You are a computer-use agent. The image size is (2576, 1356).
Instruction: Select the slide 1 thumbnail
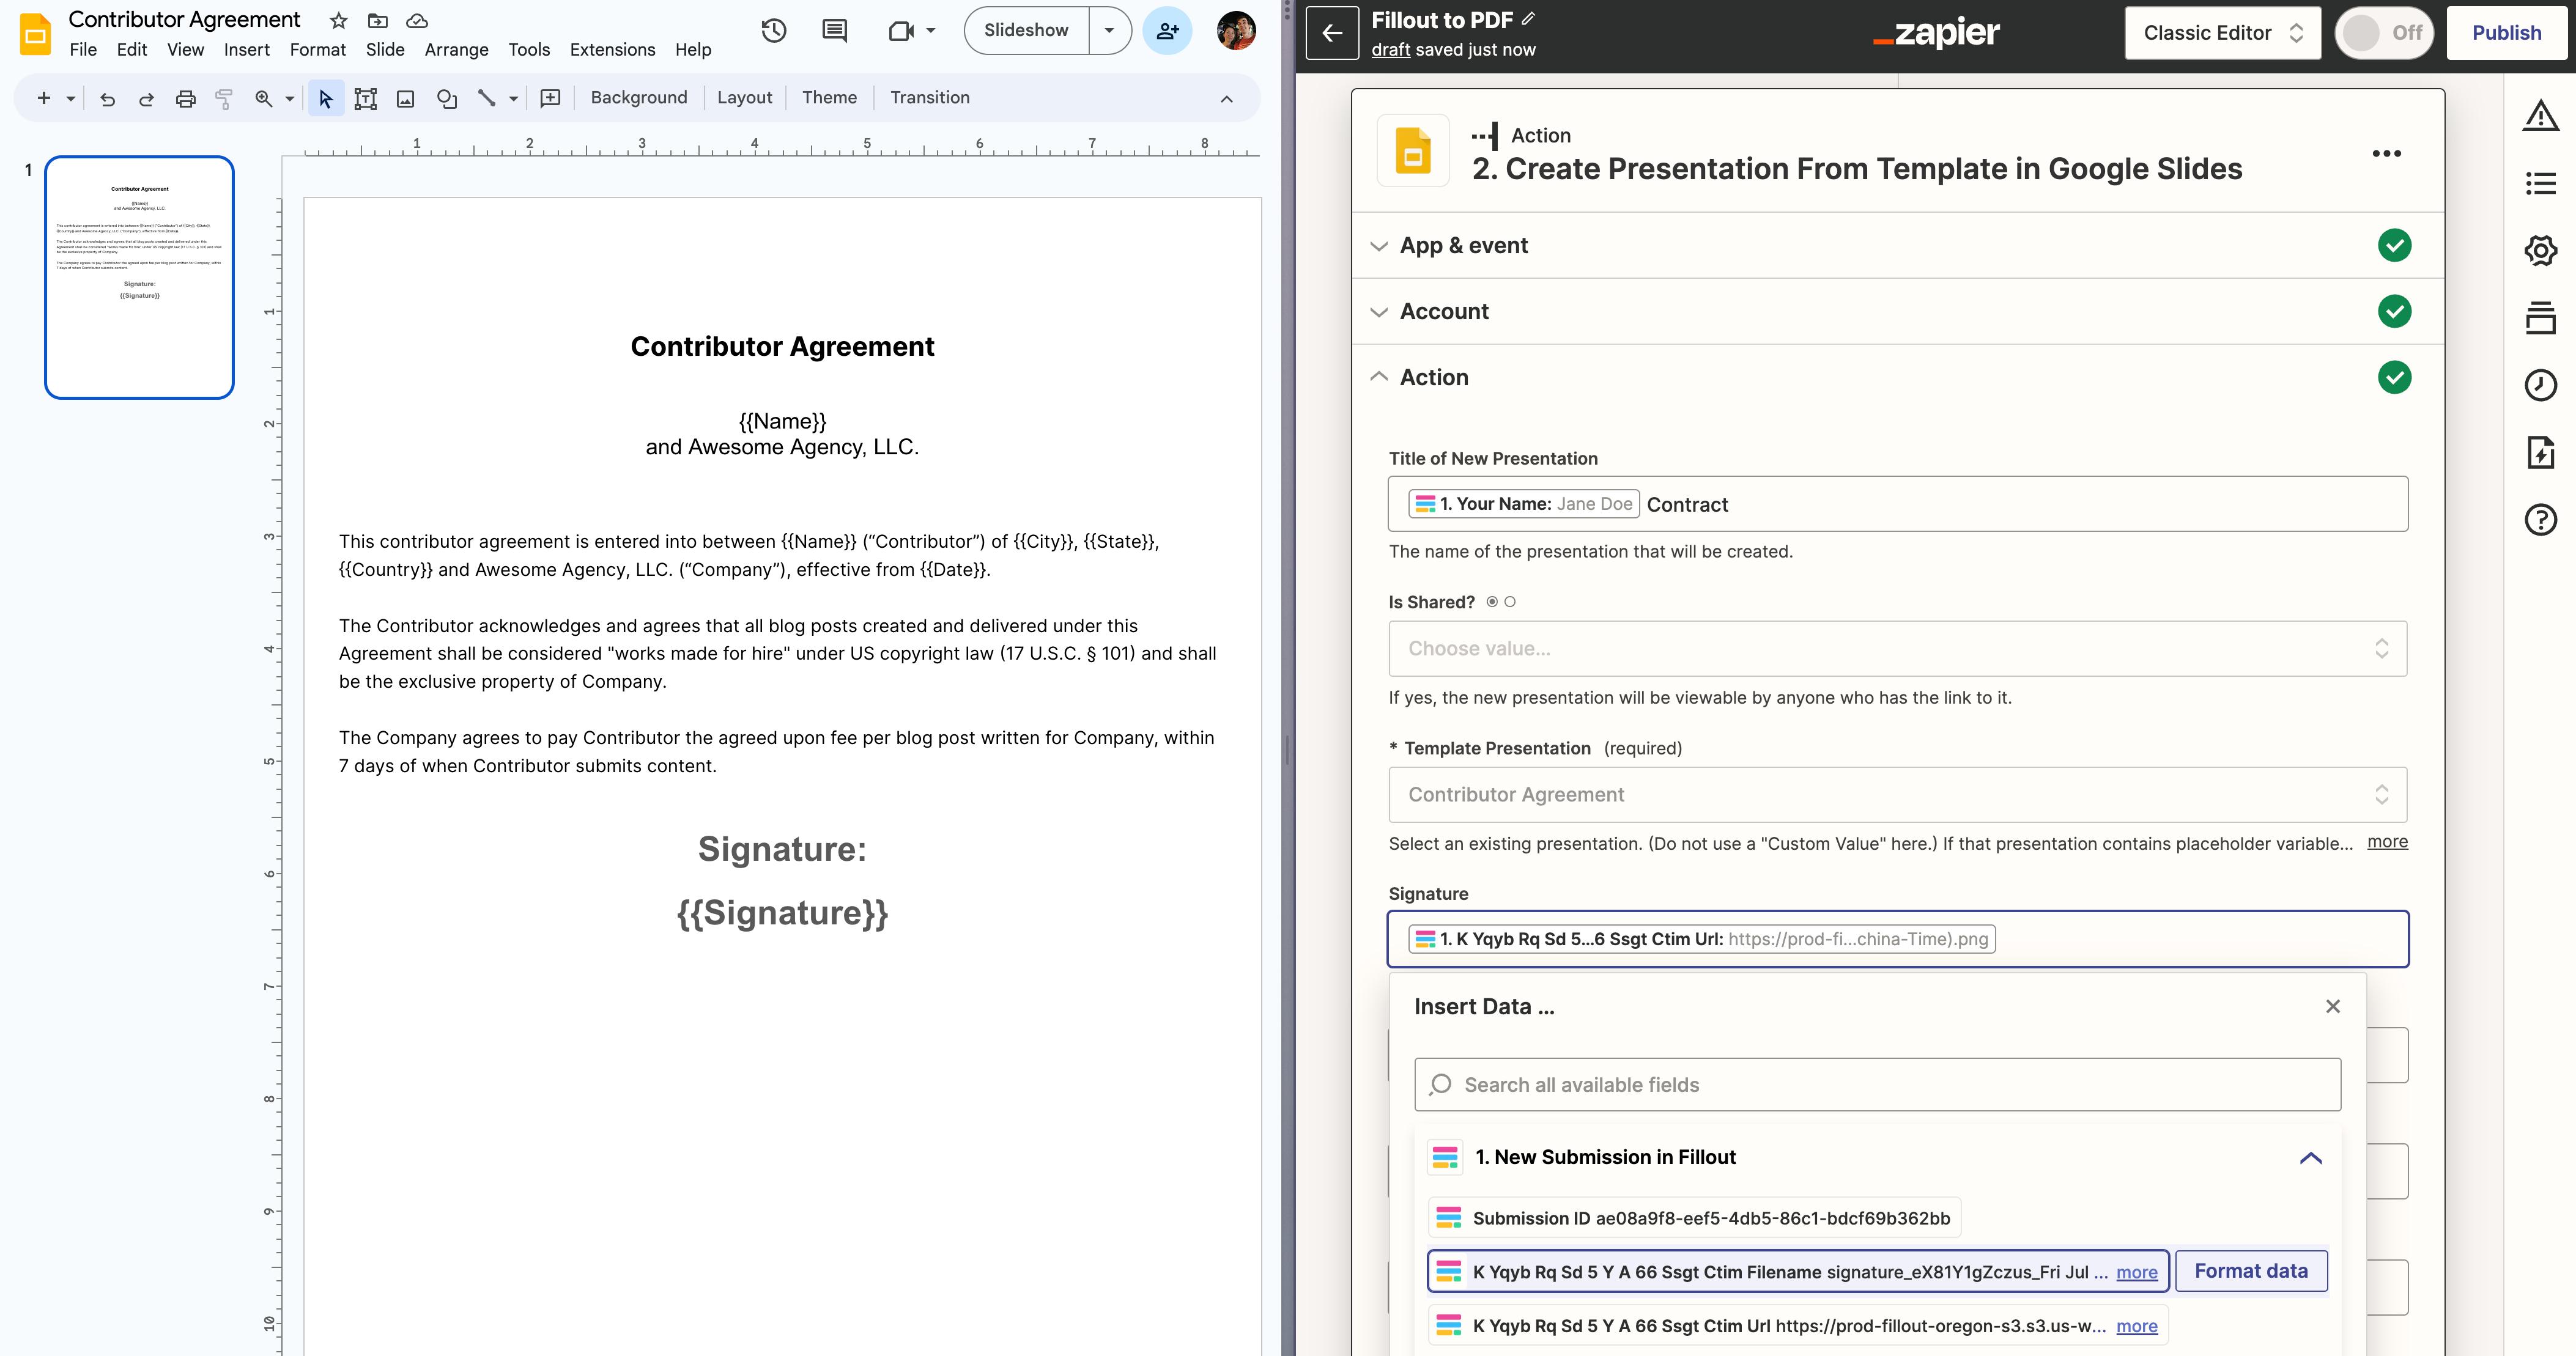point(139,278)
